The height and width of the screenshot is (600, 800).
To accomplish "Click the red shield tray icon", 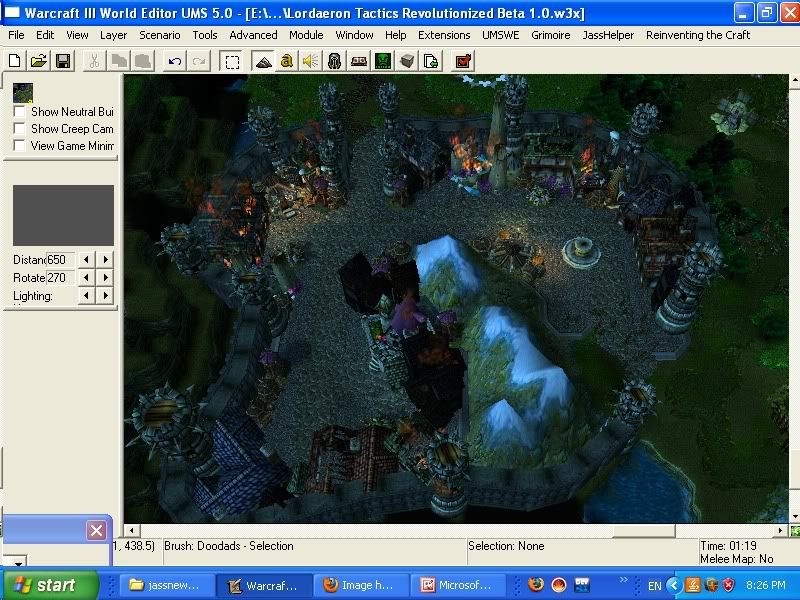I will (729, 585).
